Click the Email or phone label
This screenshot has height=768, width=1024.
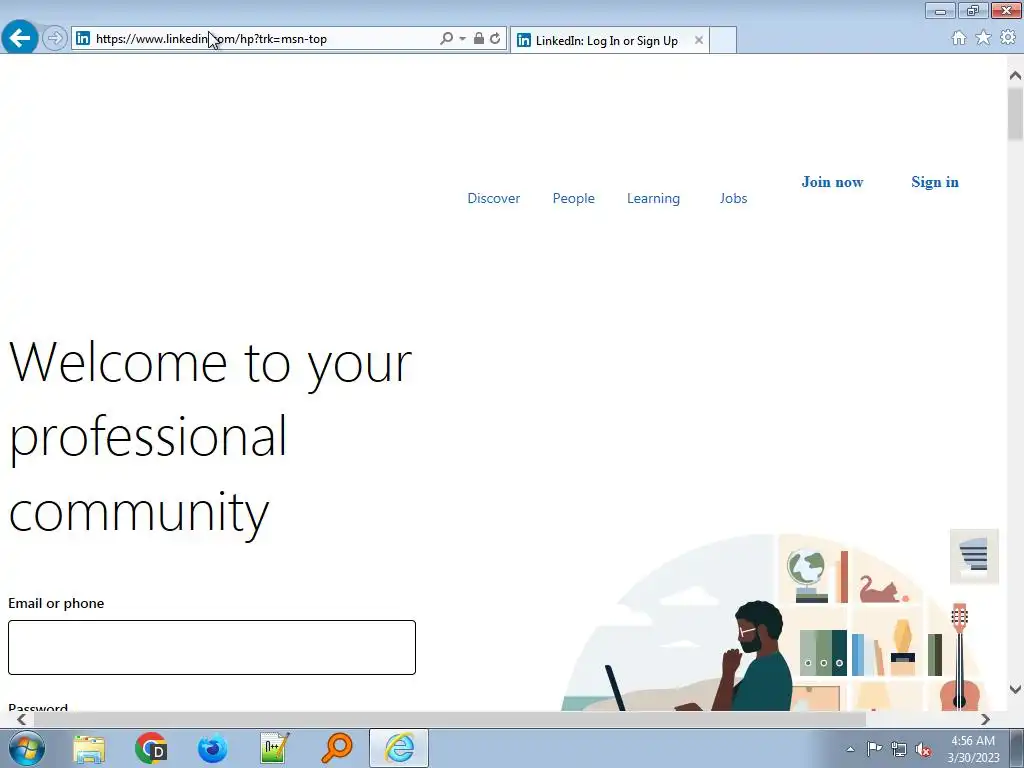56,603
